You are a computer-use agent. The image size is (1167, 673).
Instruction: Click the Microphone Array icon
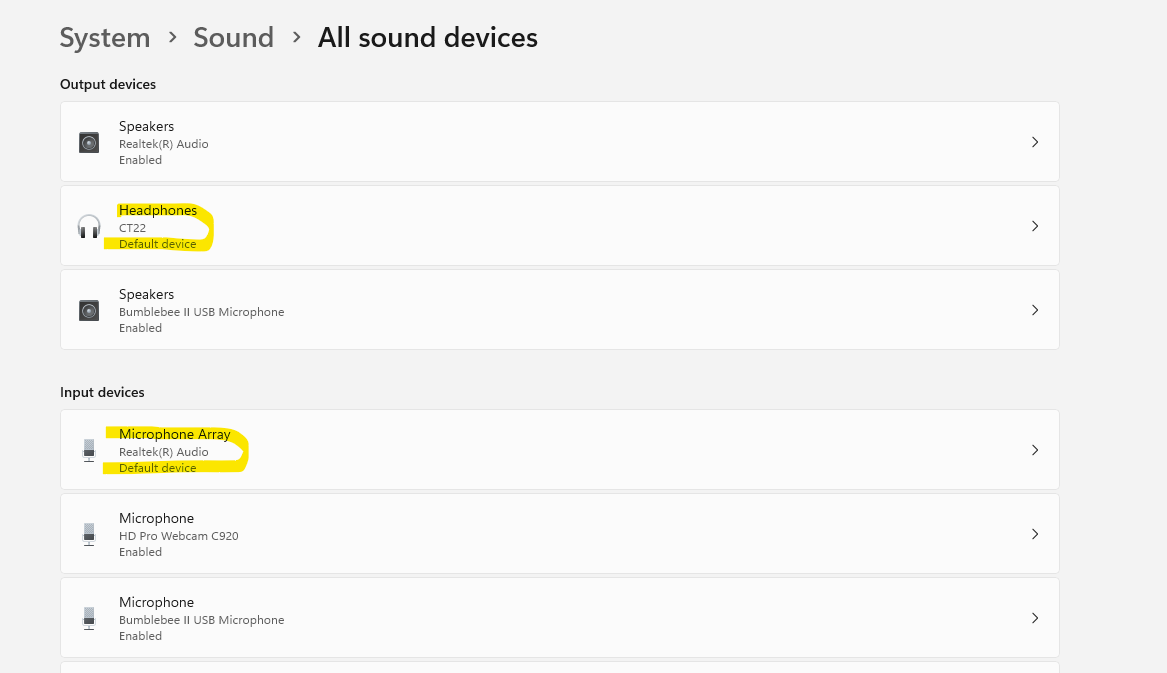click(x=89, y=451)
